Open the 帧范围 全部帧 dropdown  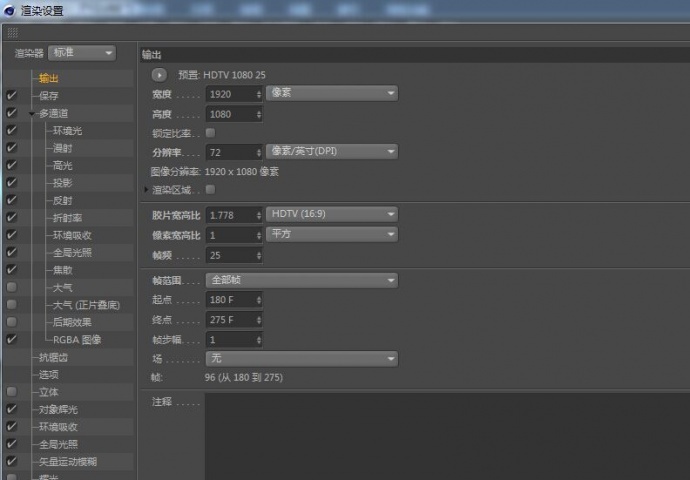[302, 280]
